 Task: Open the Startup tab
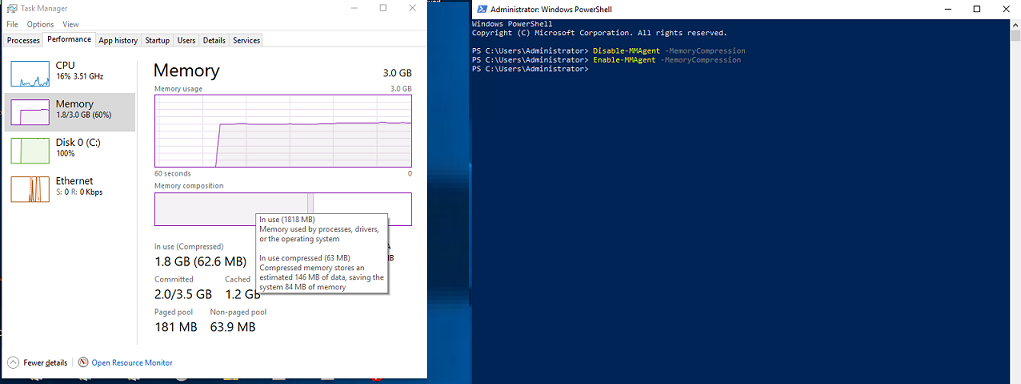click(x=157, y=40)
